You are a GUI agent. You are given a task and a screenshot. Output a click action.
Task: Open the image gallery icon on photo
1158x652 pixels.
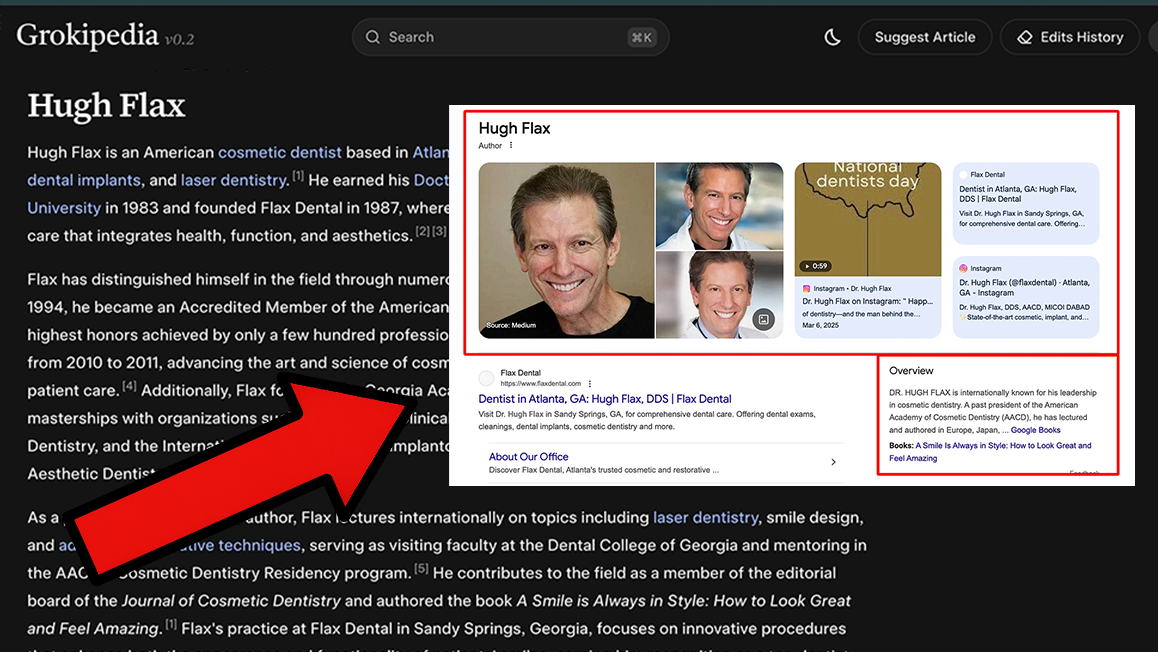763,320
